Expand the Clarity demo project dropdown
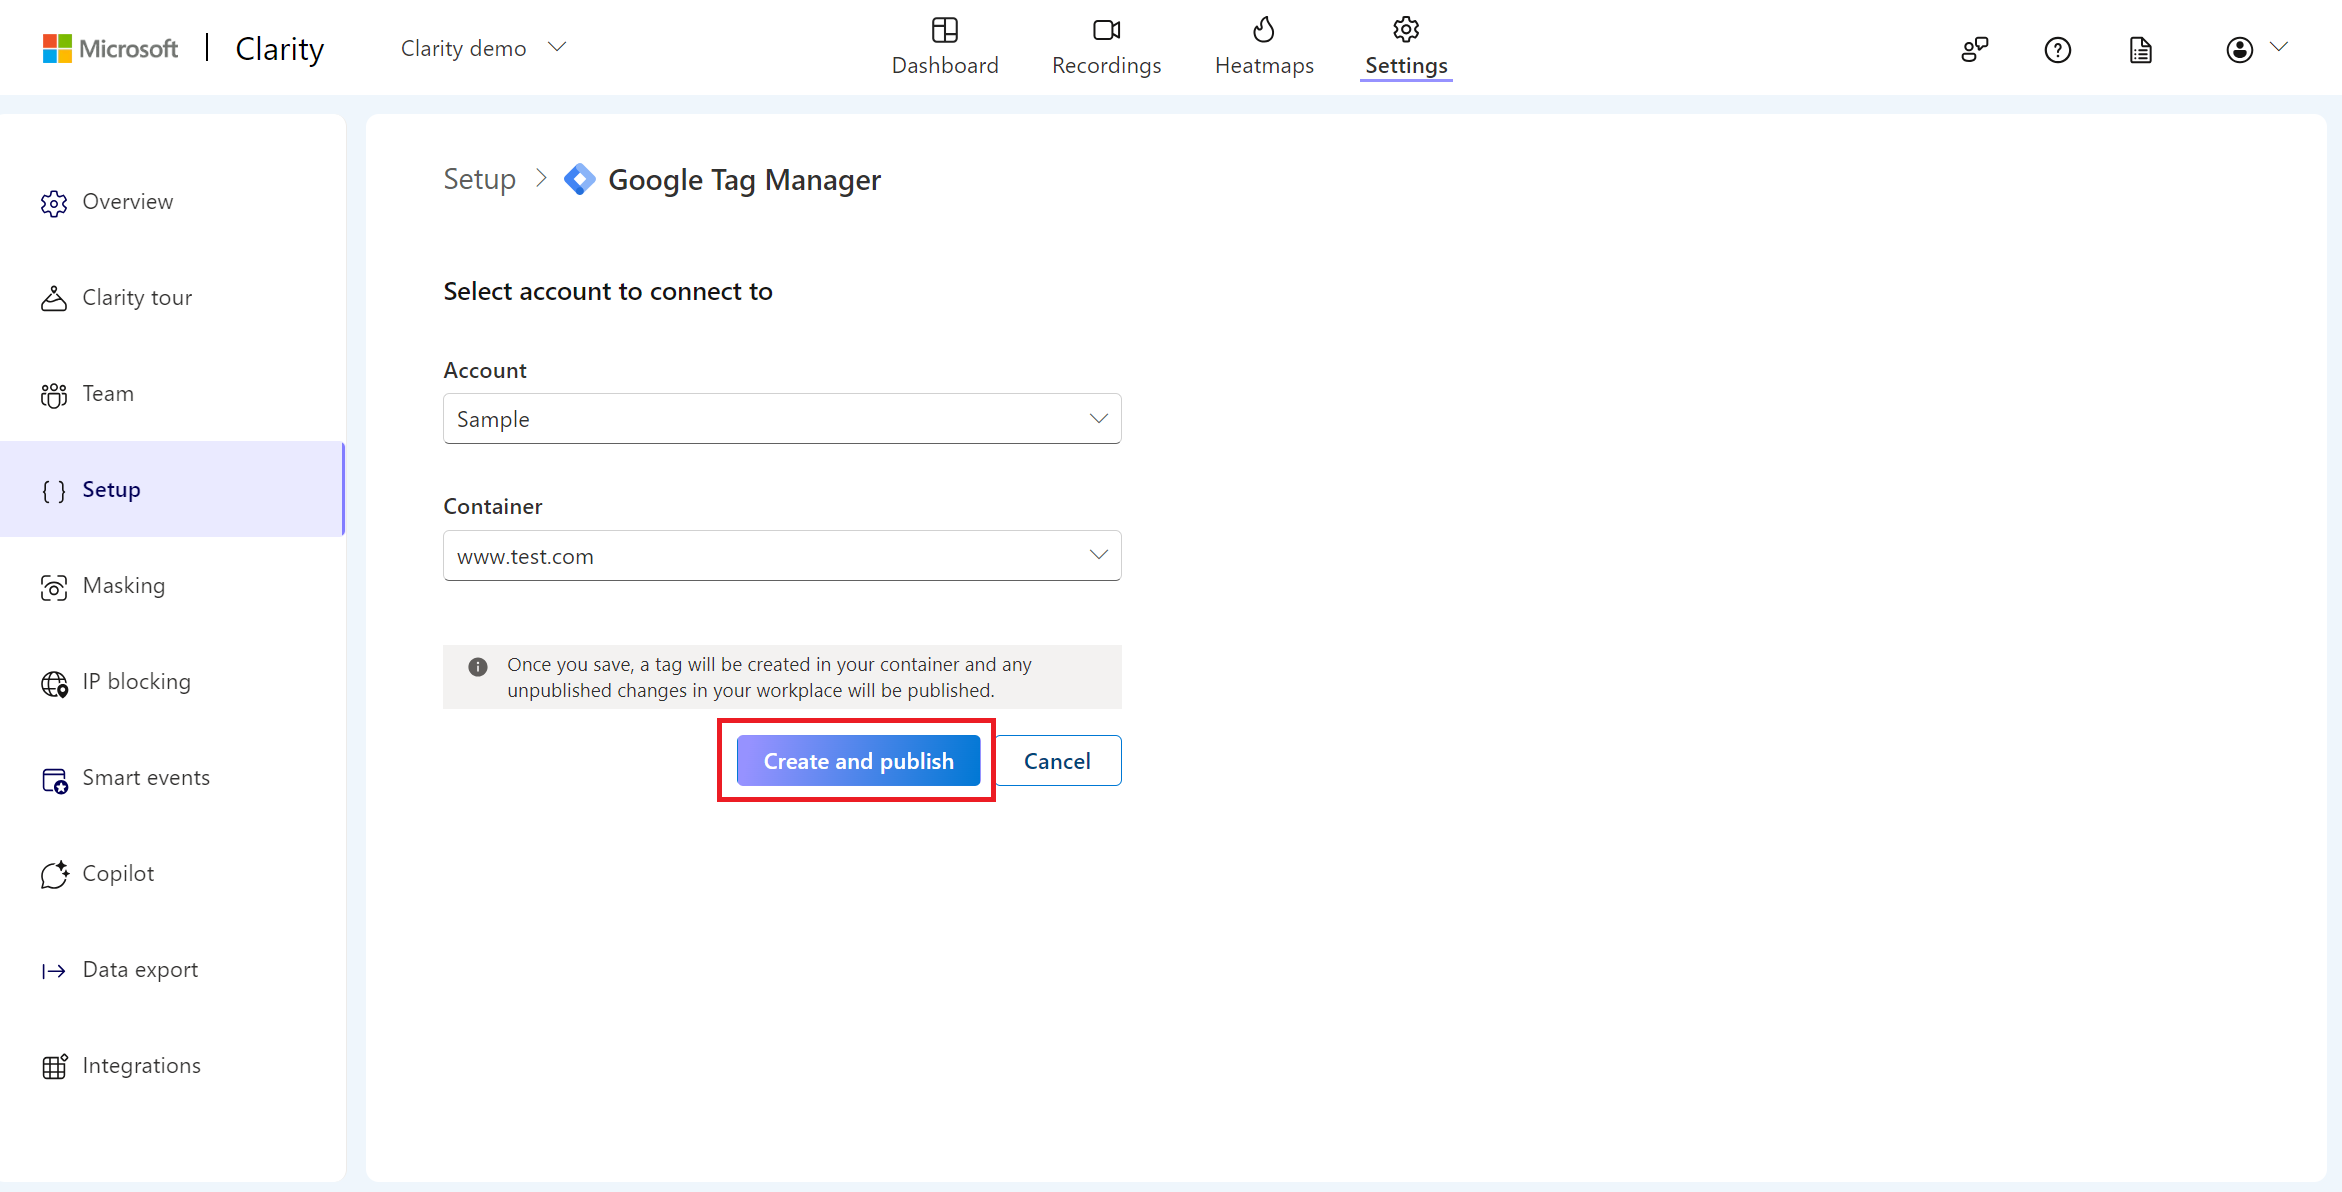This screenshot has width=2342, height=1192. click(484, 48)
